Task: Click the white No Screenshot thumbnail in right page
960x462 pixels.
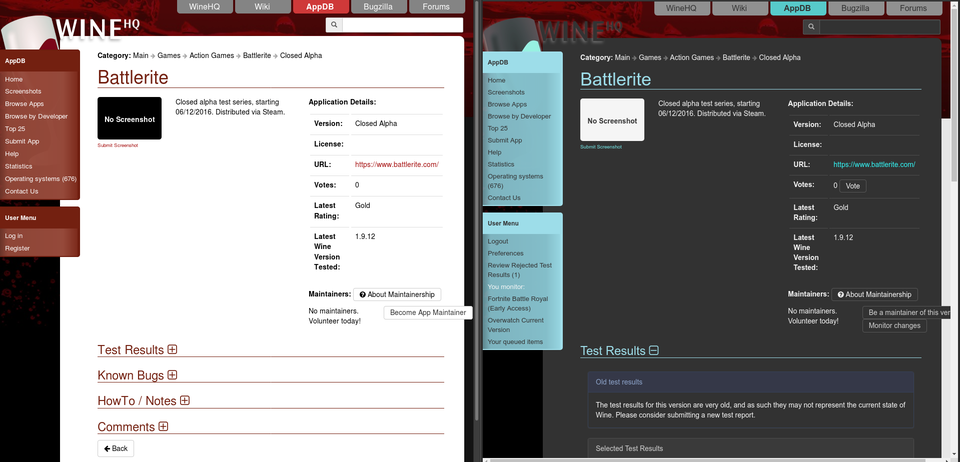Action: click(612, 120)
